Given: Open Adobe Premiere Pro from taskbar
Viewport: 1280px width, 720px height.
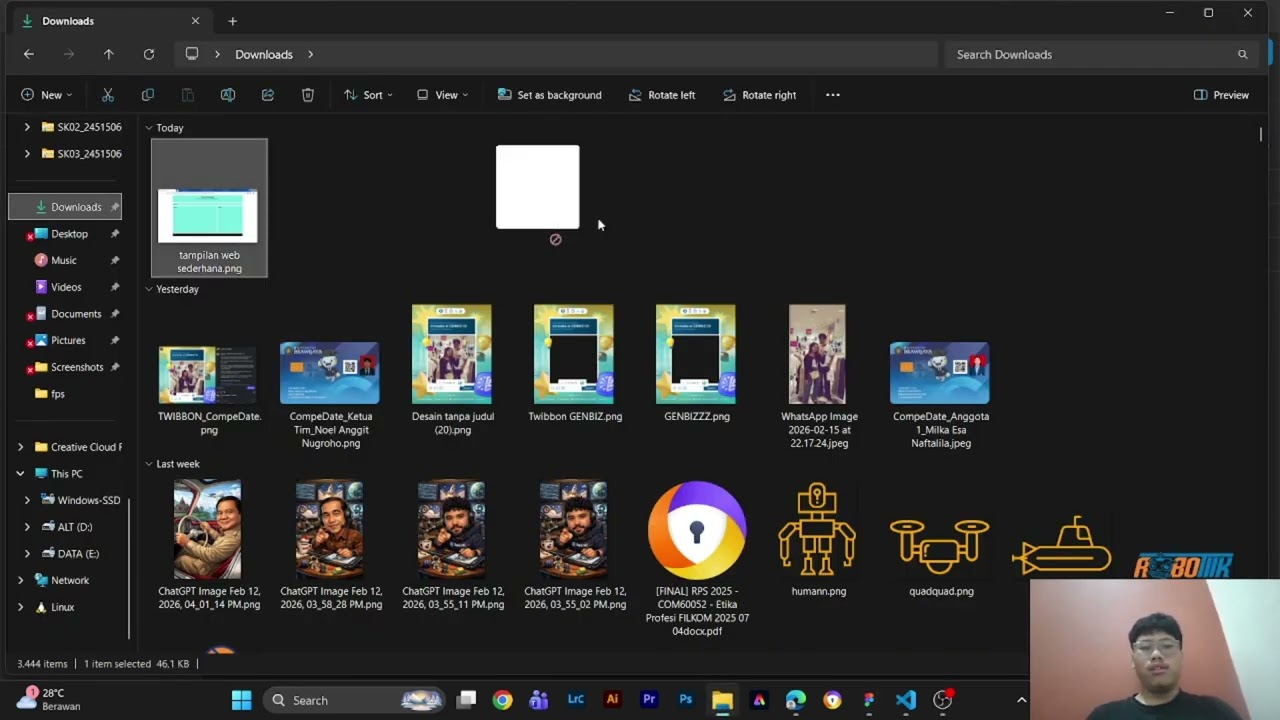Looking at the screenshot, I should pyautogui.click(x=649, y=700).
